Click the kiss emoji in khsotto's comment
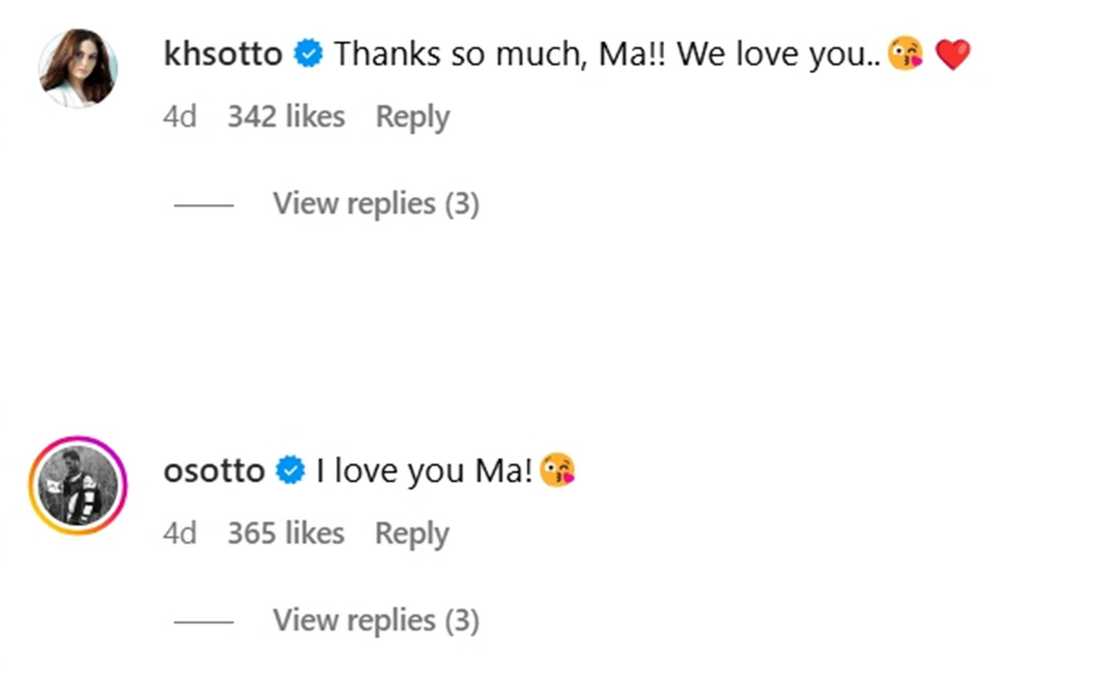The image size is (1120, 685). [905, 55]
